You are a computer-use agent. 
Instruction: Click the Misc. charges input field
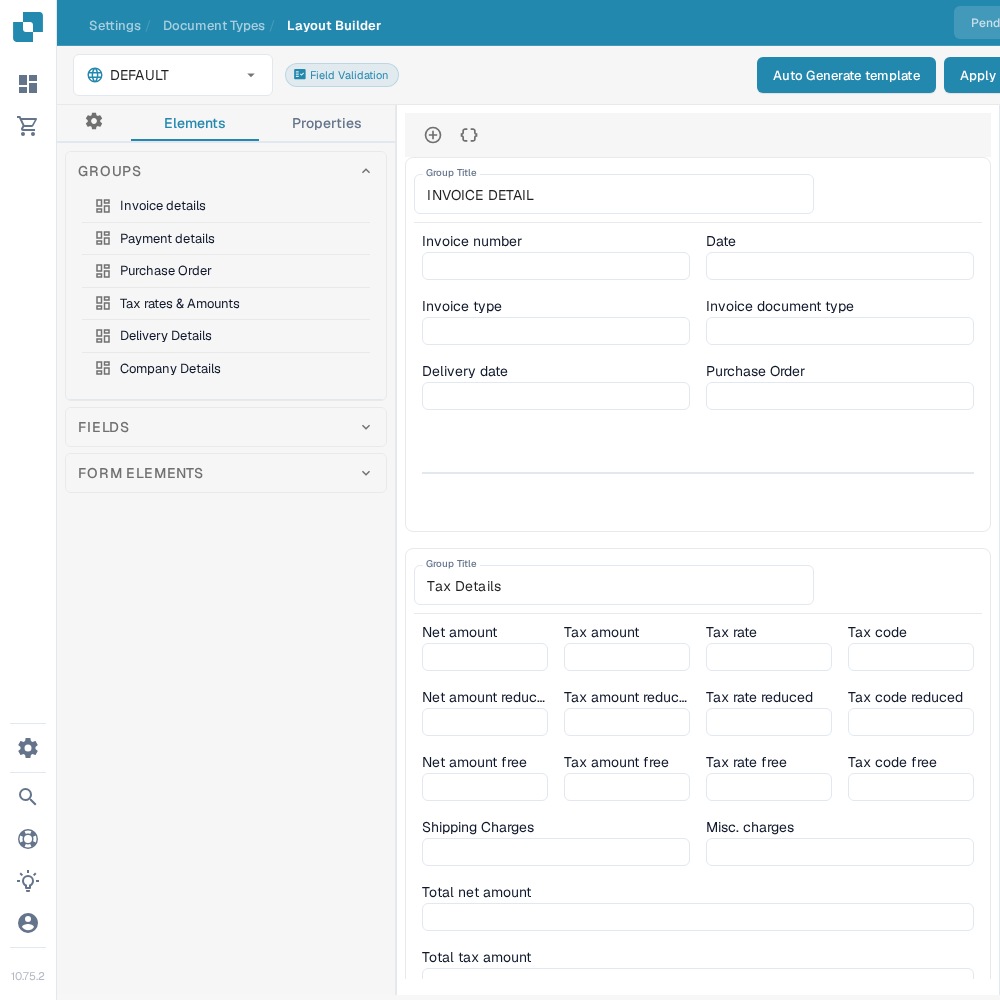pos(839,852)
